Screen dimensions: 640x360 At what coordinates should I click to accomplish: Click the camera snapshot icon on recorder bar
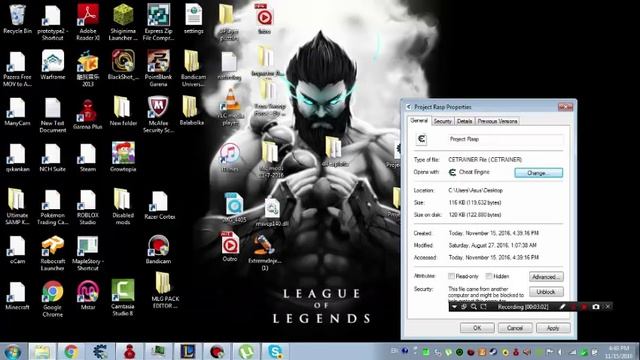(596, 307)
